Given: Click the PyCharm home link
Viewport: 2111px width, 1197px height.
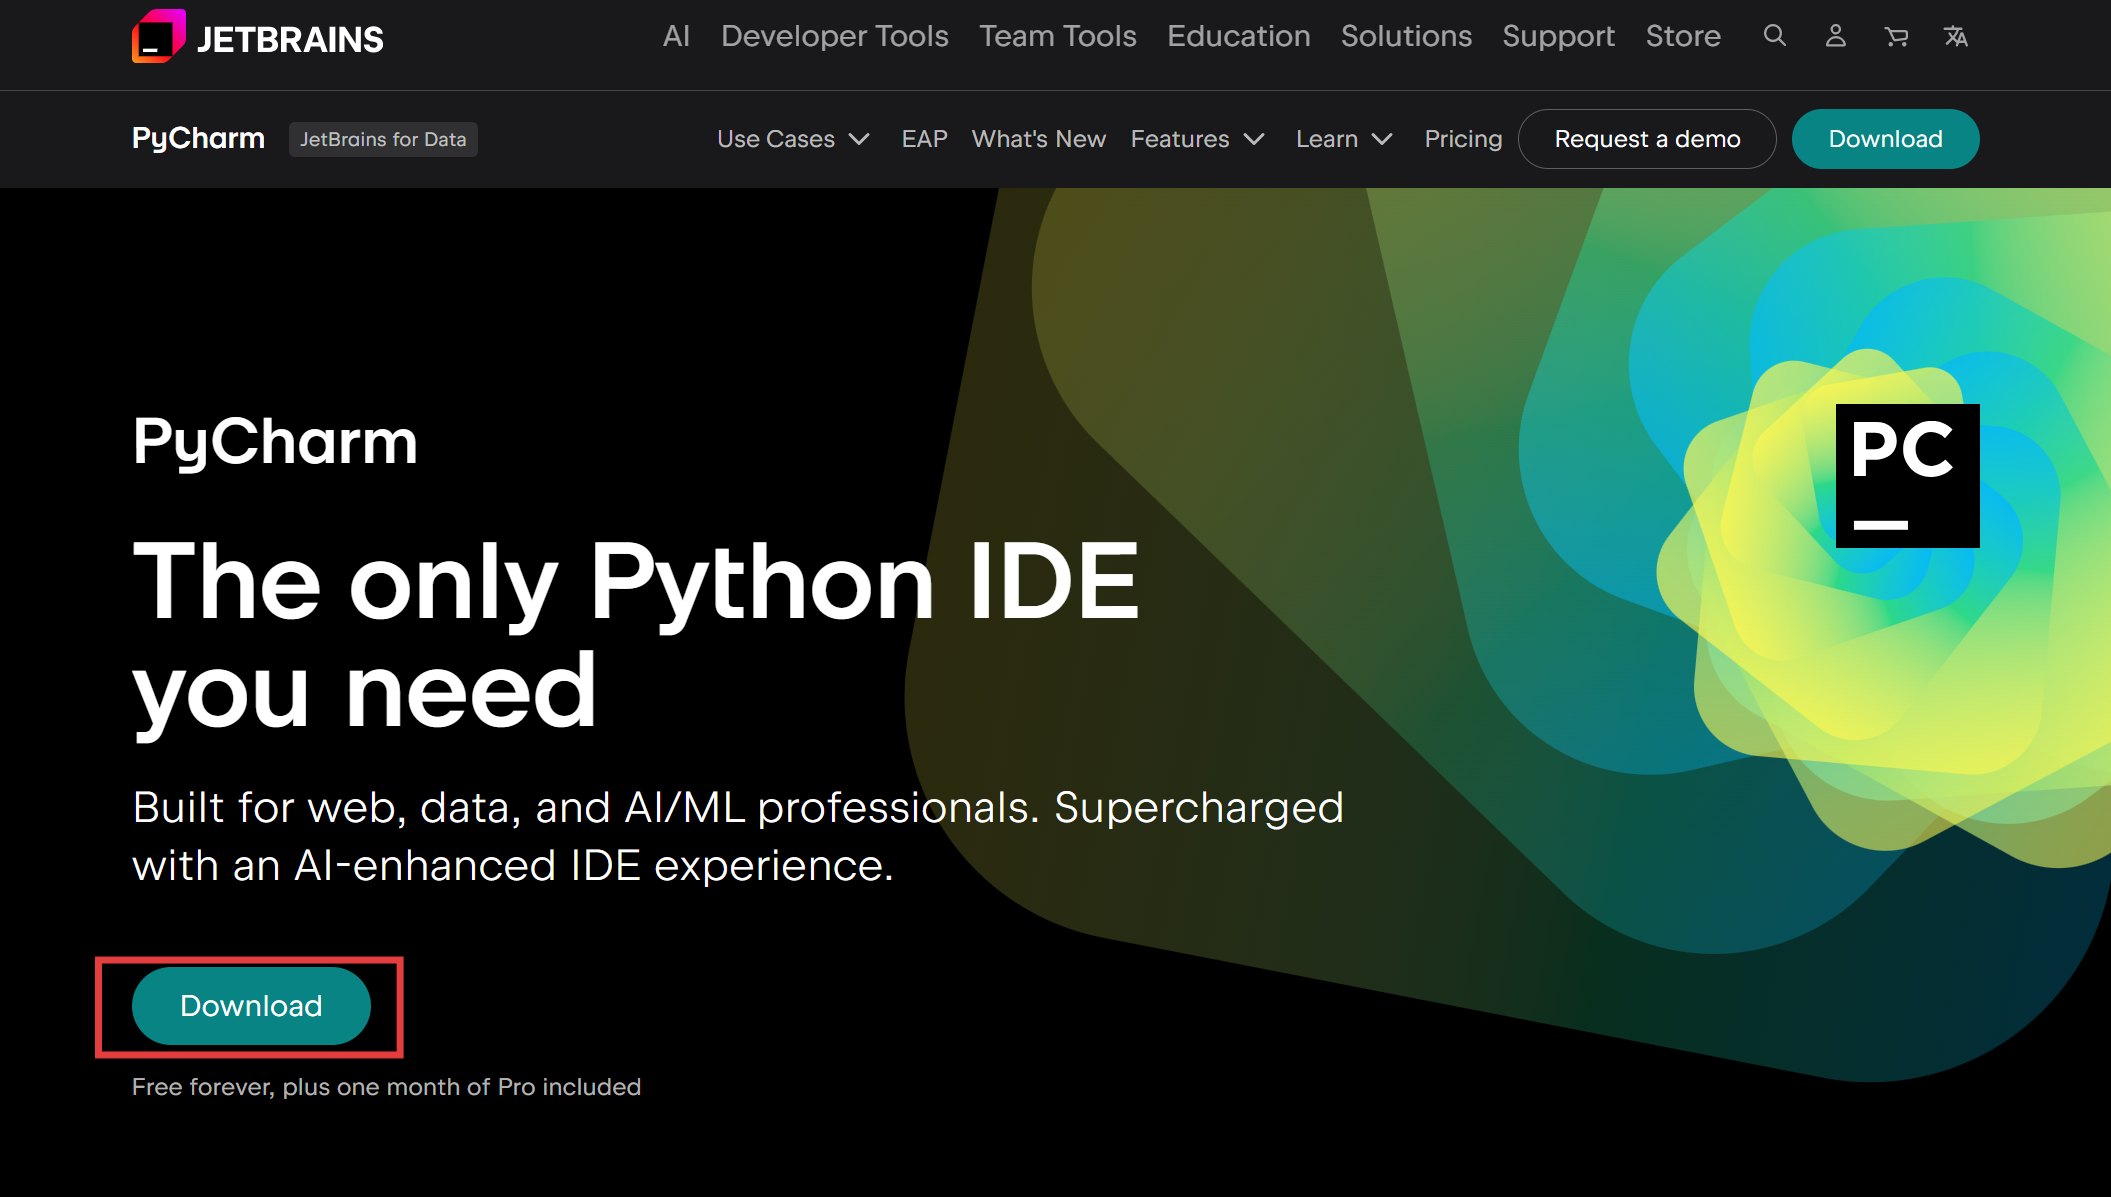Looking at the screenshot, I should coord(197,139).
